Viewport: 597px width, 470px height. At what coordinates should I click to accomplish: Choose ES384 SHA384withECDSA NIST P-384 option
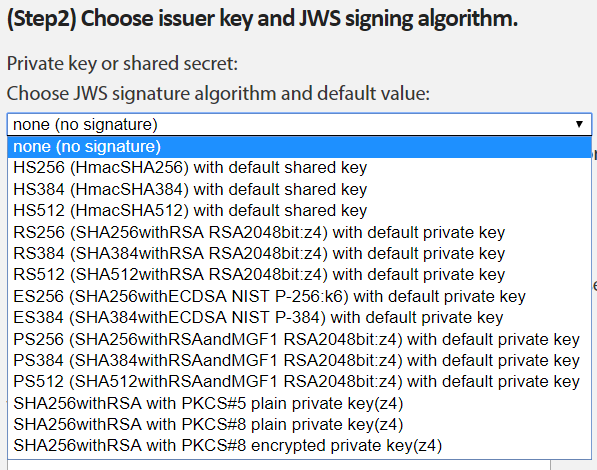pyautogui.click(x=300, y=317)
